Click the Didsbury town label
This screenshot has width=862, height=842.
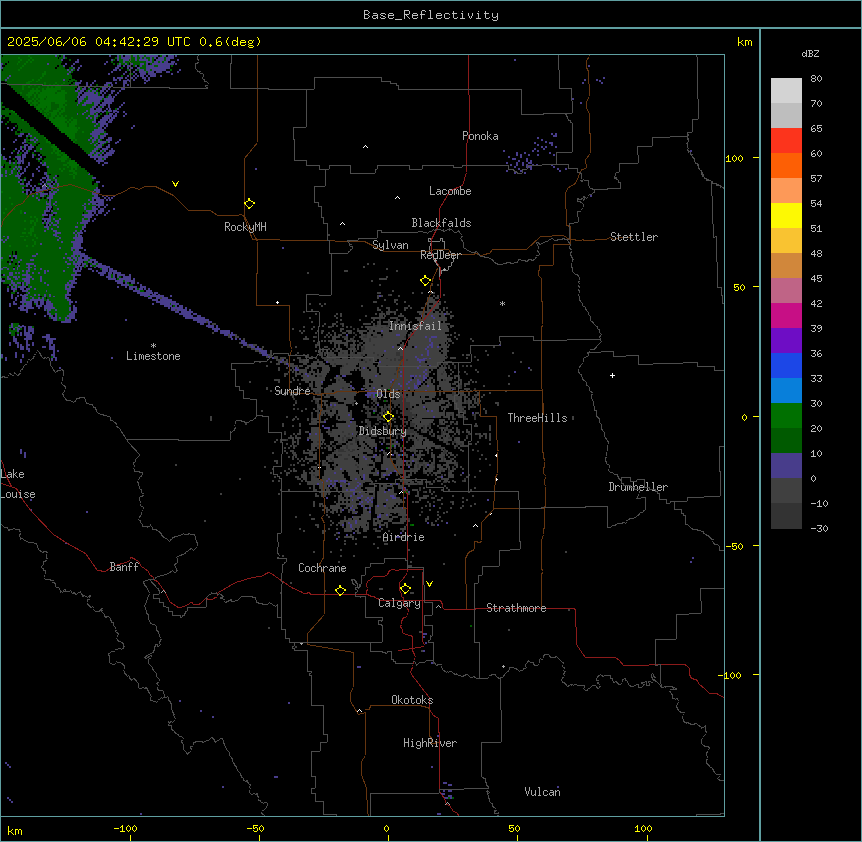click(x=383, y=431)
